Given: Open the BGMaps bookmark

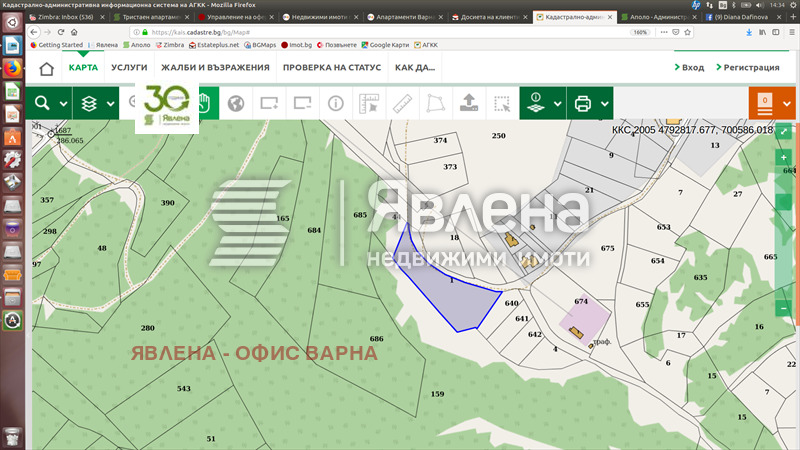Looking at the screenshot, I should coord(260,45).
